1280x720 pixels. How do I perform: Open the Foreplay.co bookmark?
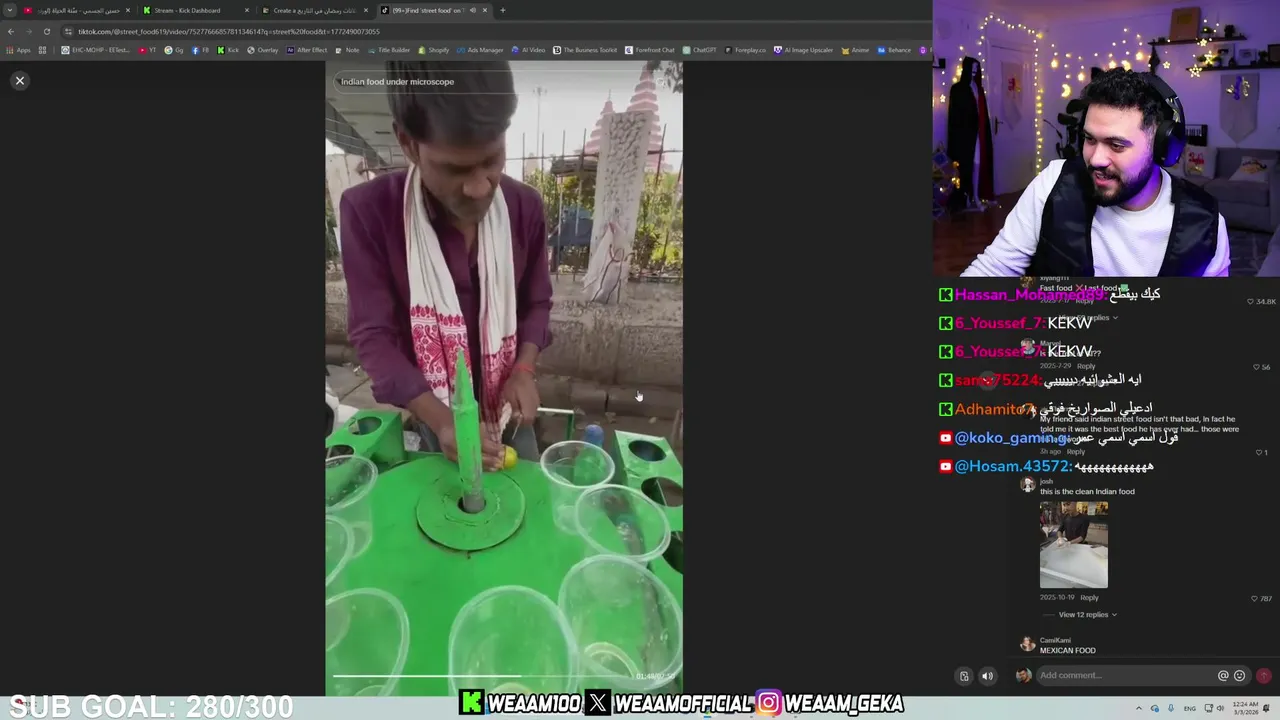746,50
